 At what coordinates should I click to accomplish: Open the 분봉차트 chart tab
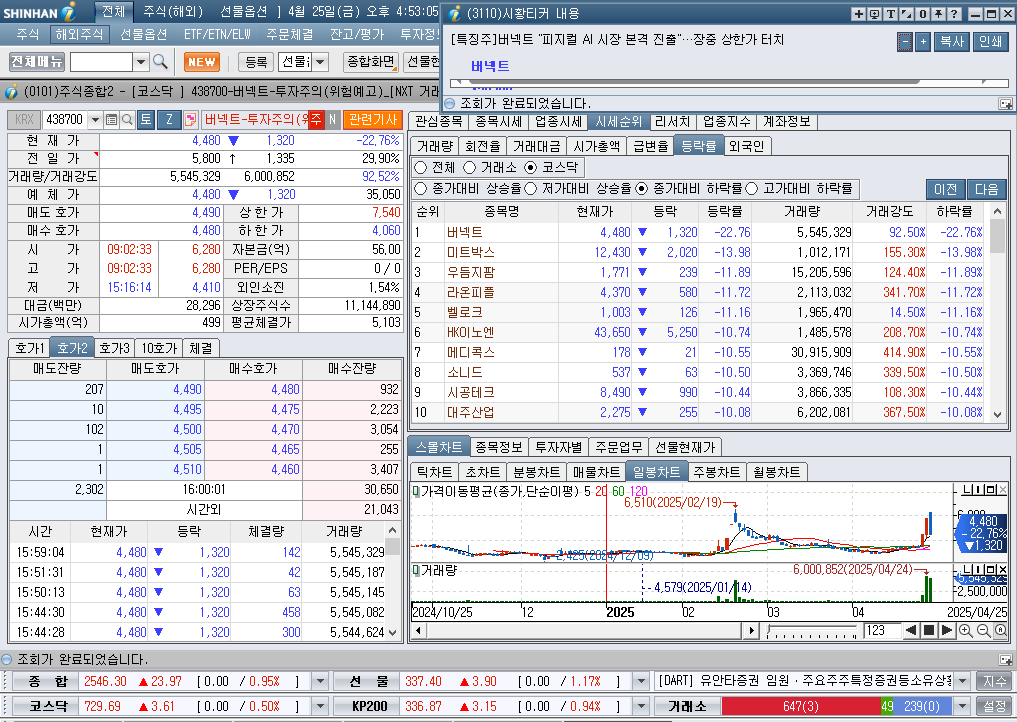pos(536,472)
